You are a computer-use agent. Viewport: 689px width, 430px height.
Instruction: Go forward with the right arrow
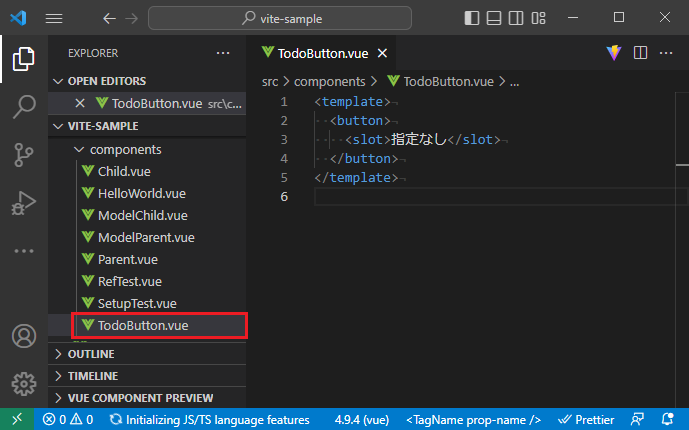(131, 18)
